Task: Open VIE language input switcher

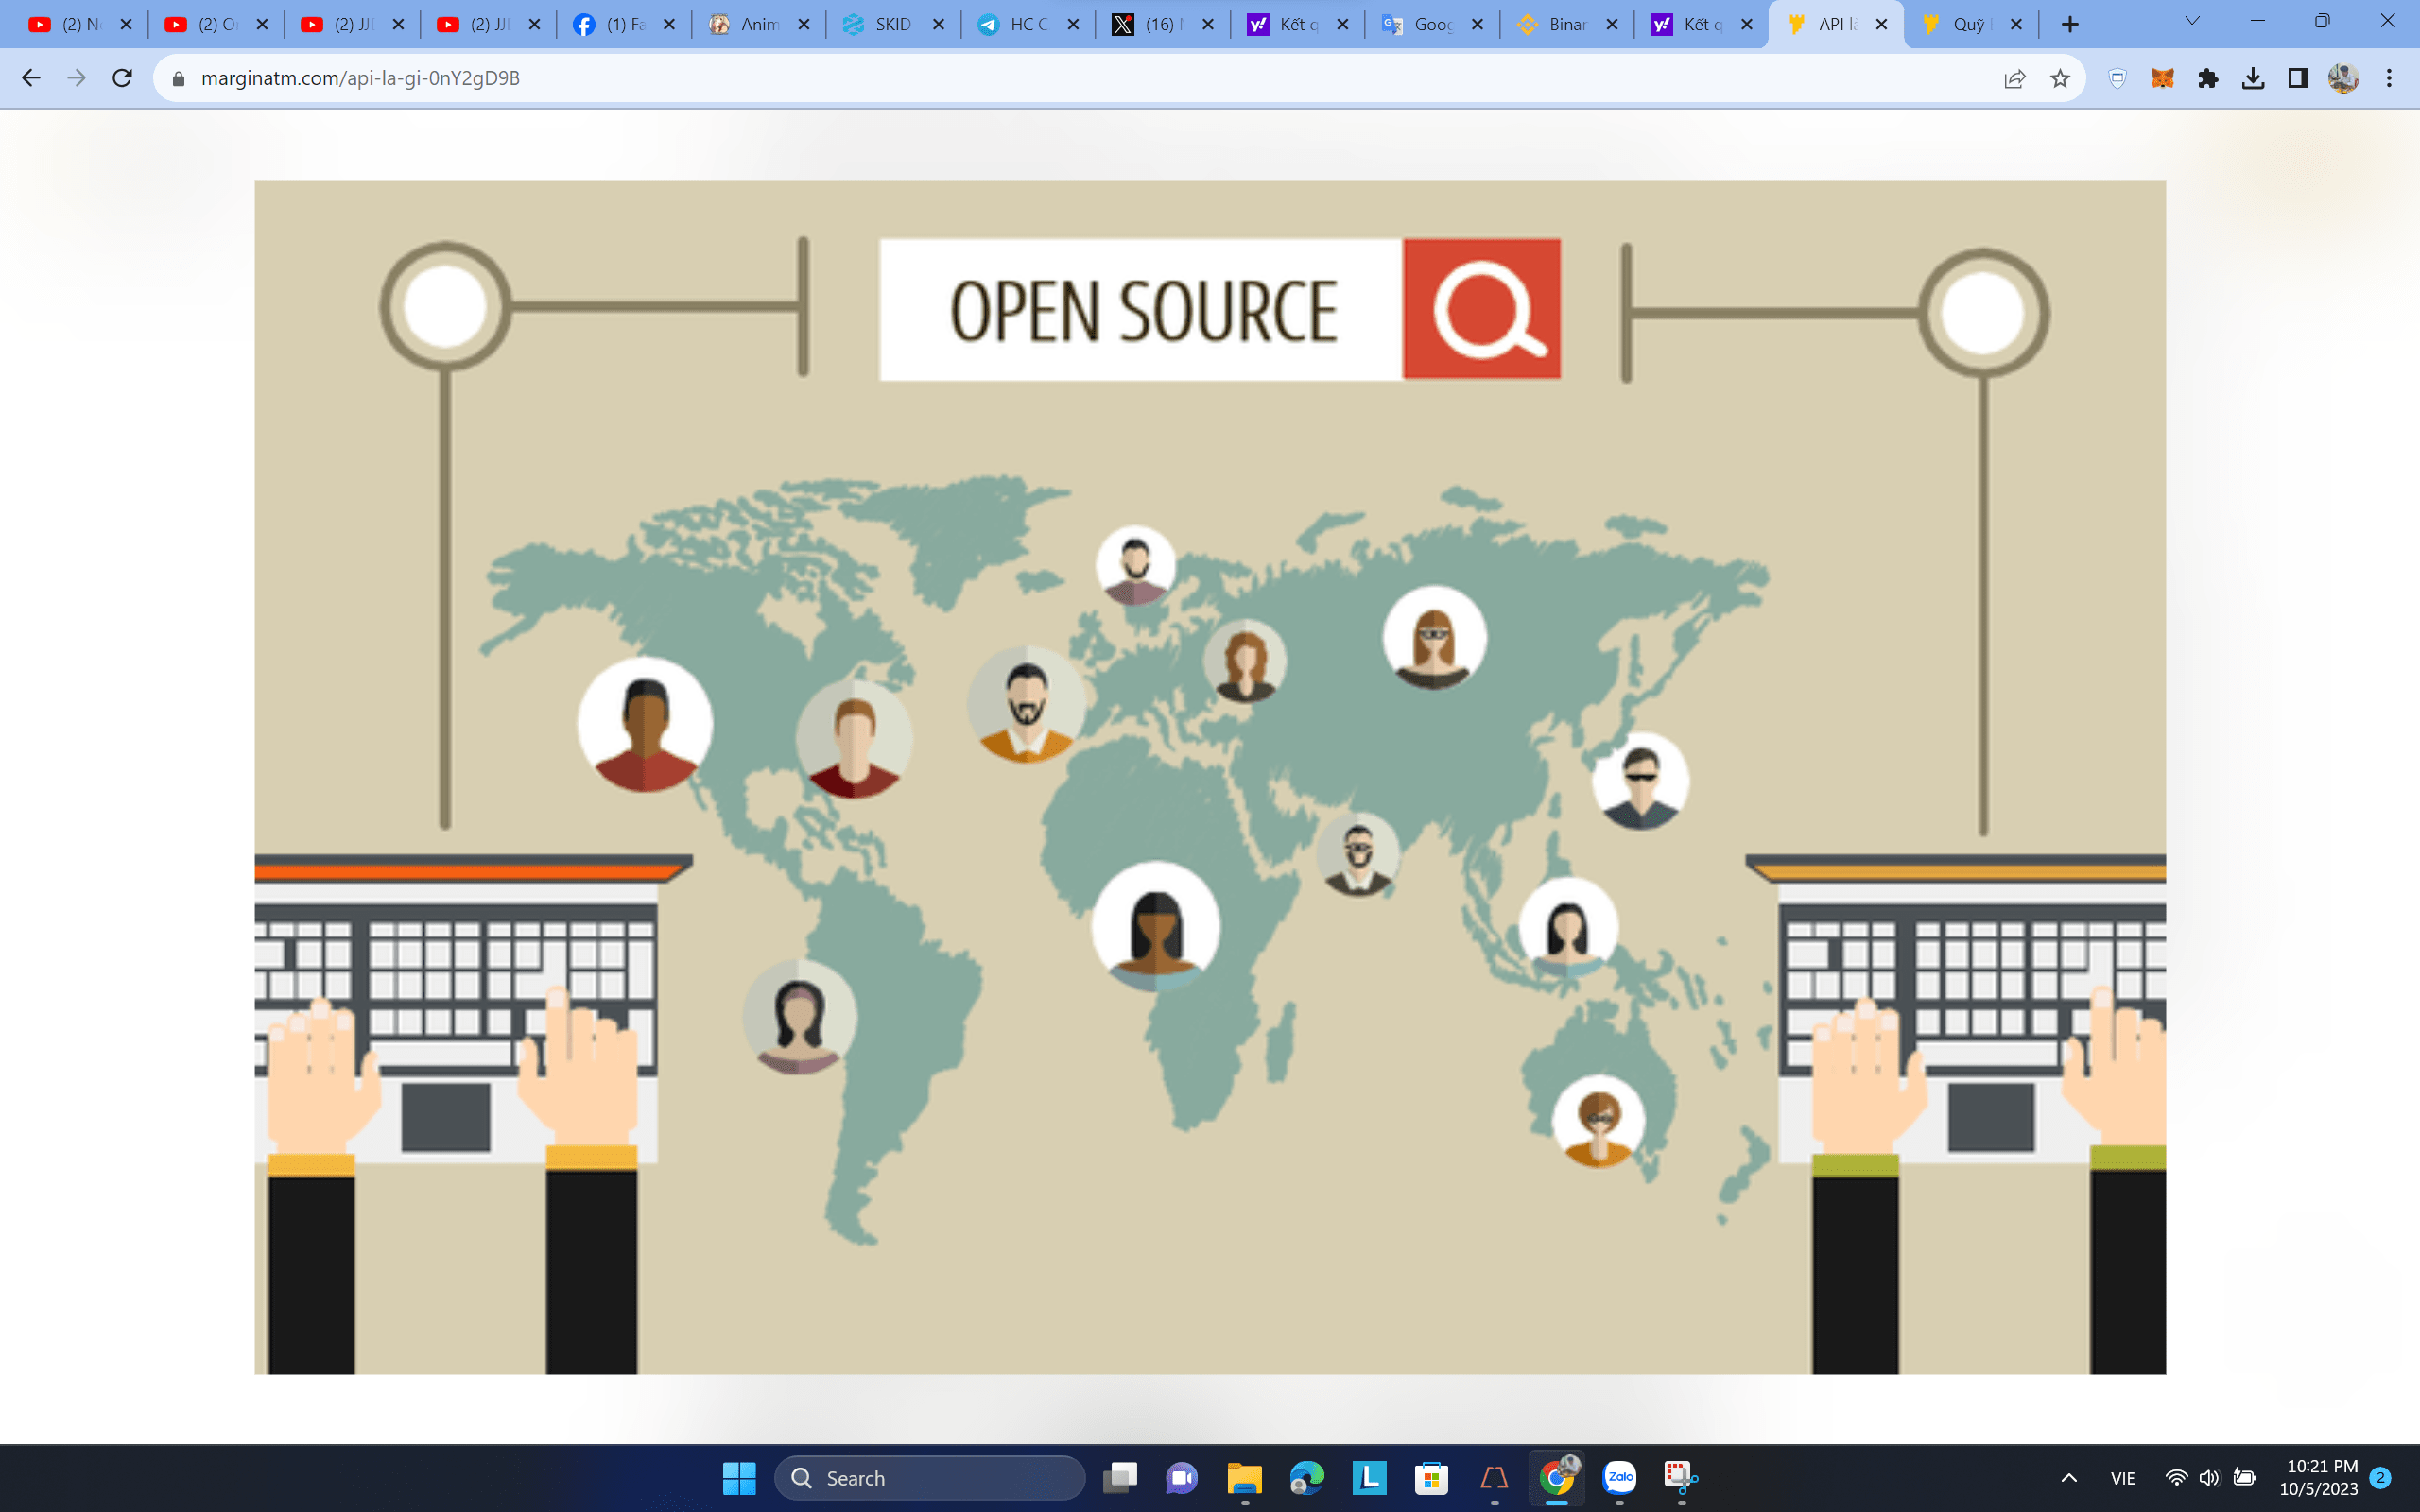Action: 2122,1478
